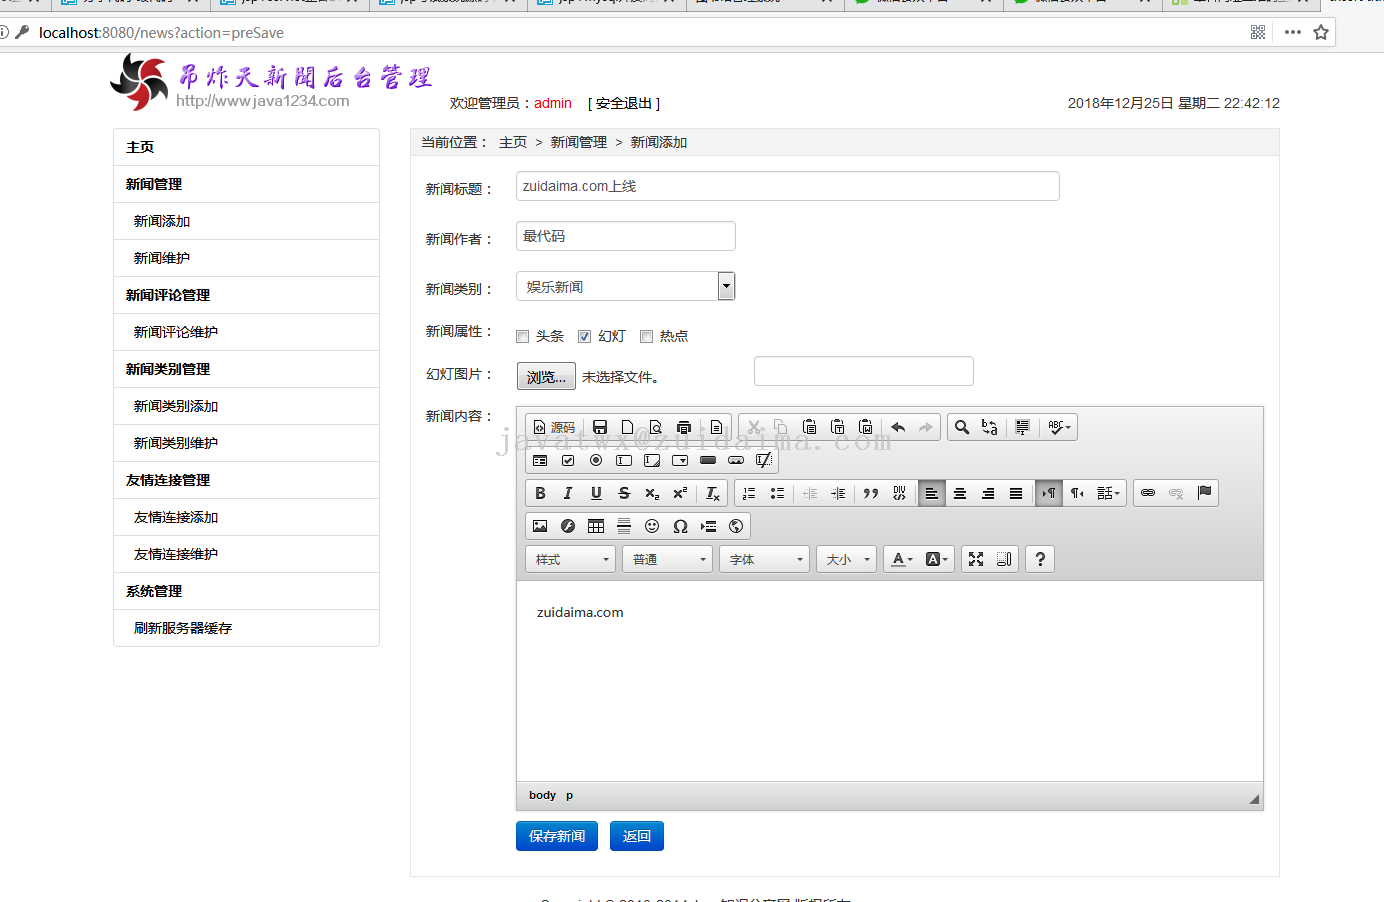Insert Image icon in editor
The image size is (1384, 902).
[540, 526]
